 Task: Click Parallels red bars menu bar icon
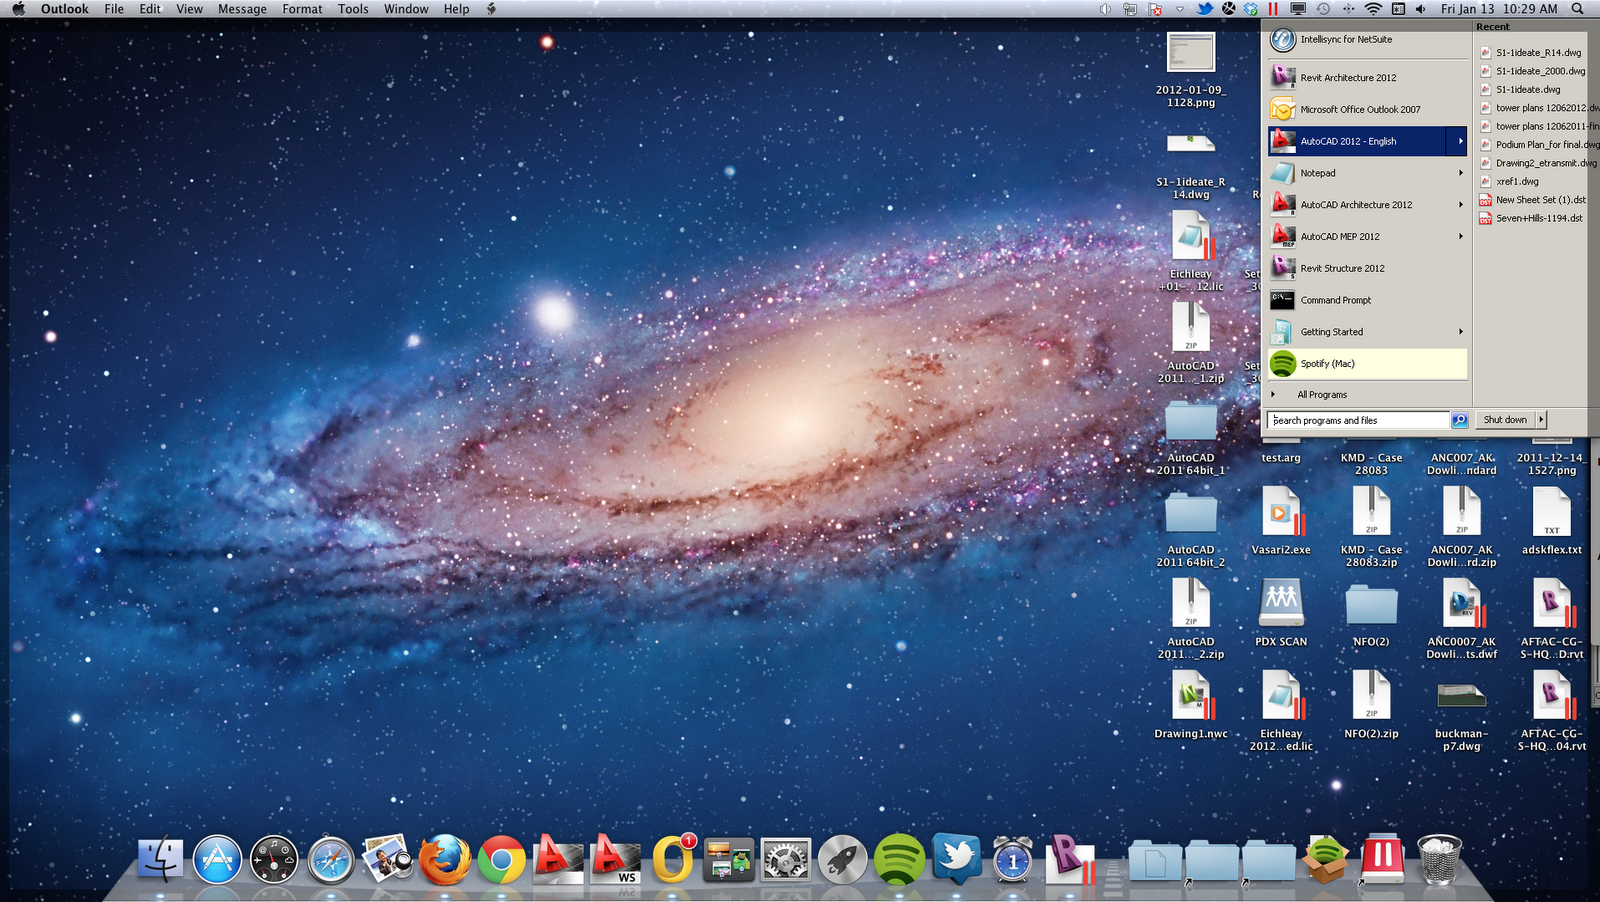pos(1273,9)
